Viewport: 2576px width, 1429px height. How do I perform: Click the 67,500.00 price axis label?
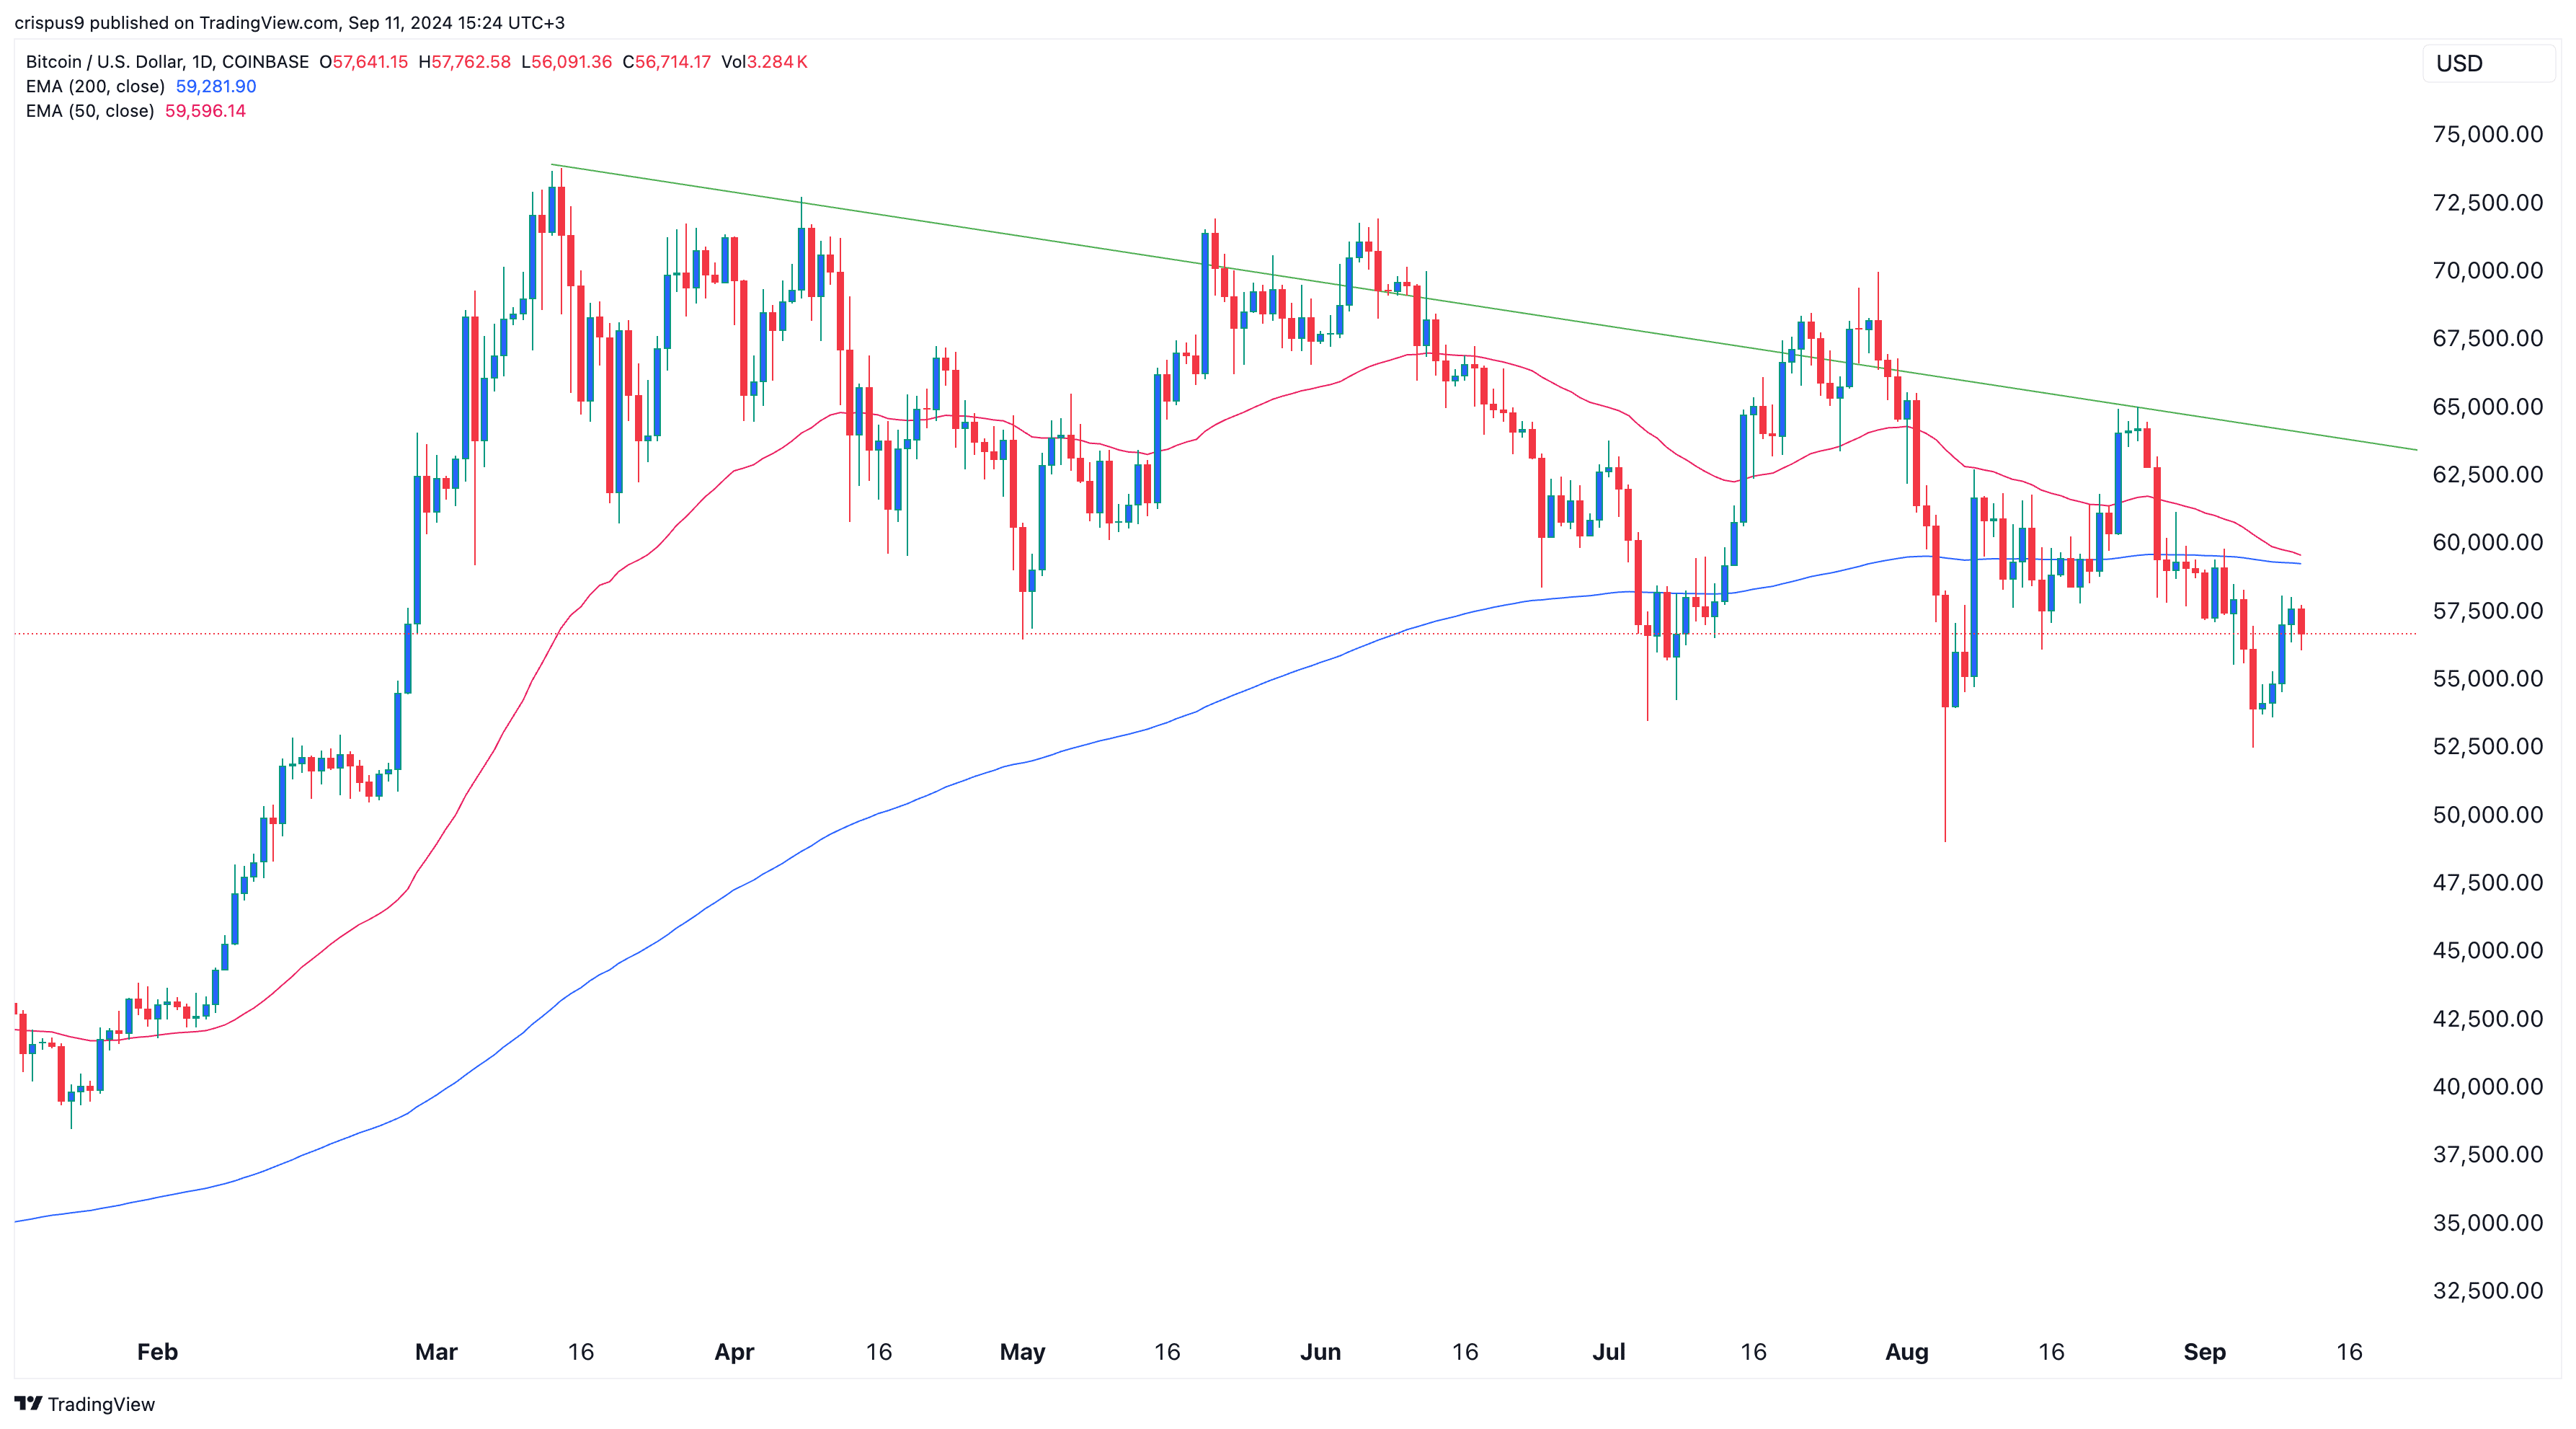(x=2487, y=338)
